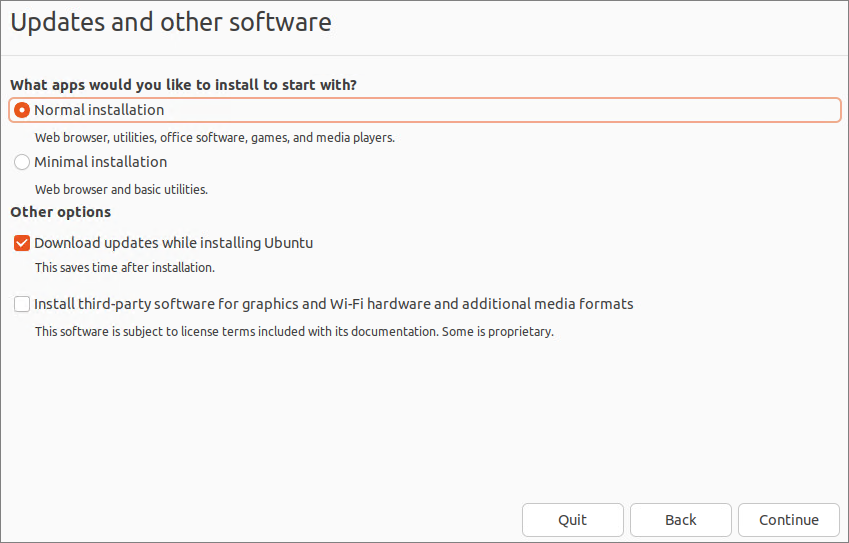The image size is (849, 543).
Task: Enable the install third-party software checkbox
Action: (22, 304)
